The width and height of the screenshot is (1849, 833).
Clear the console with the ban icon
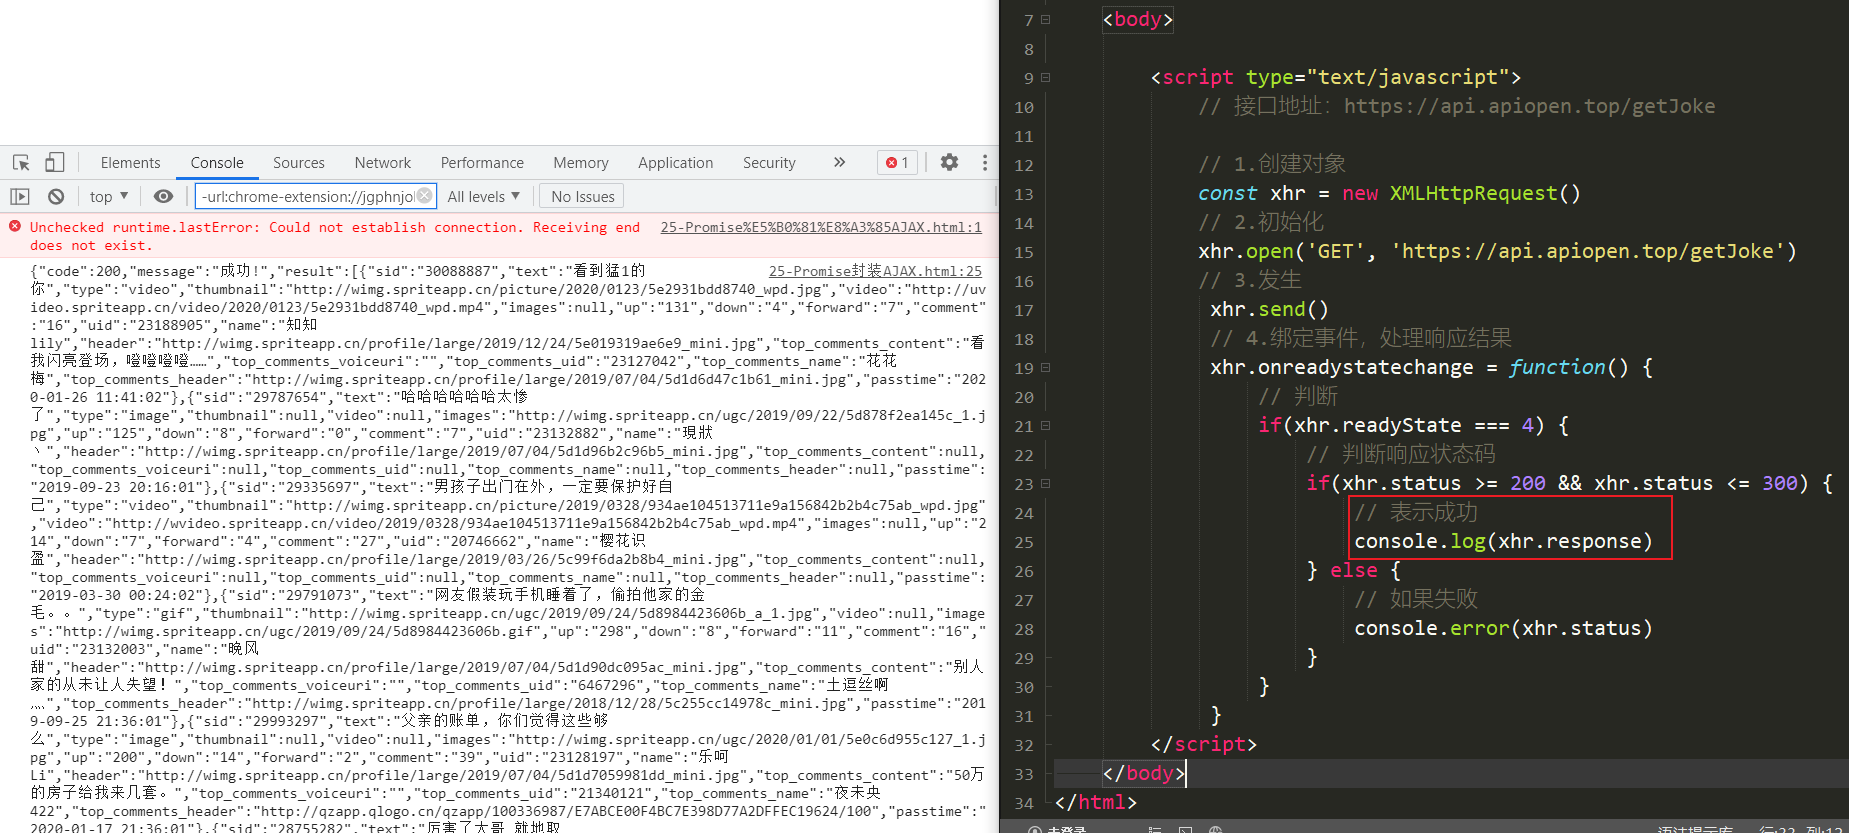point(56,197)
